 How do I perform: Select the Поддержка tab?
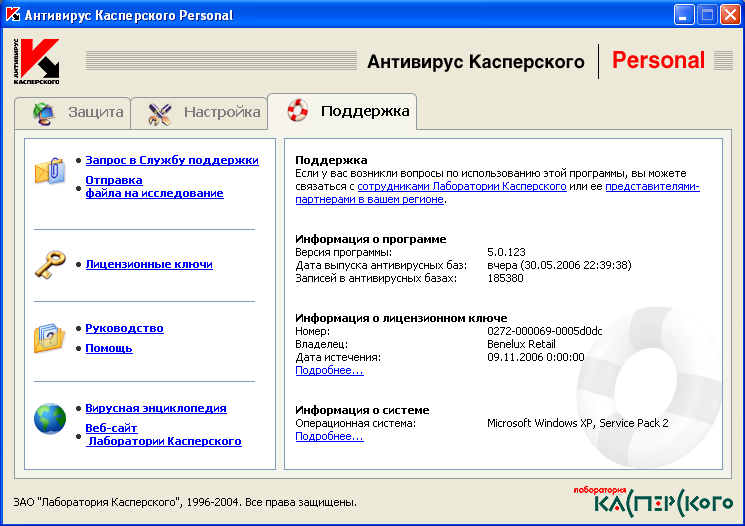(342, 111)
